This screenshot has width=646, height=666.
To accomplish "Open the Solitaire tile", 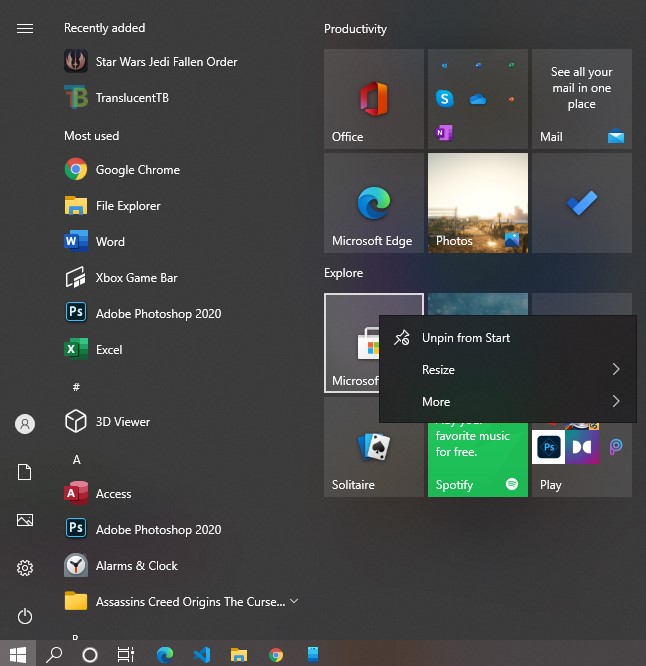I will 374,447.
